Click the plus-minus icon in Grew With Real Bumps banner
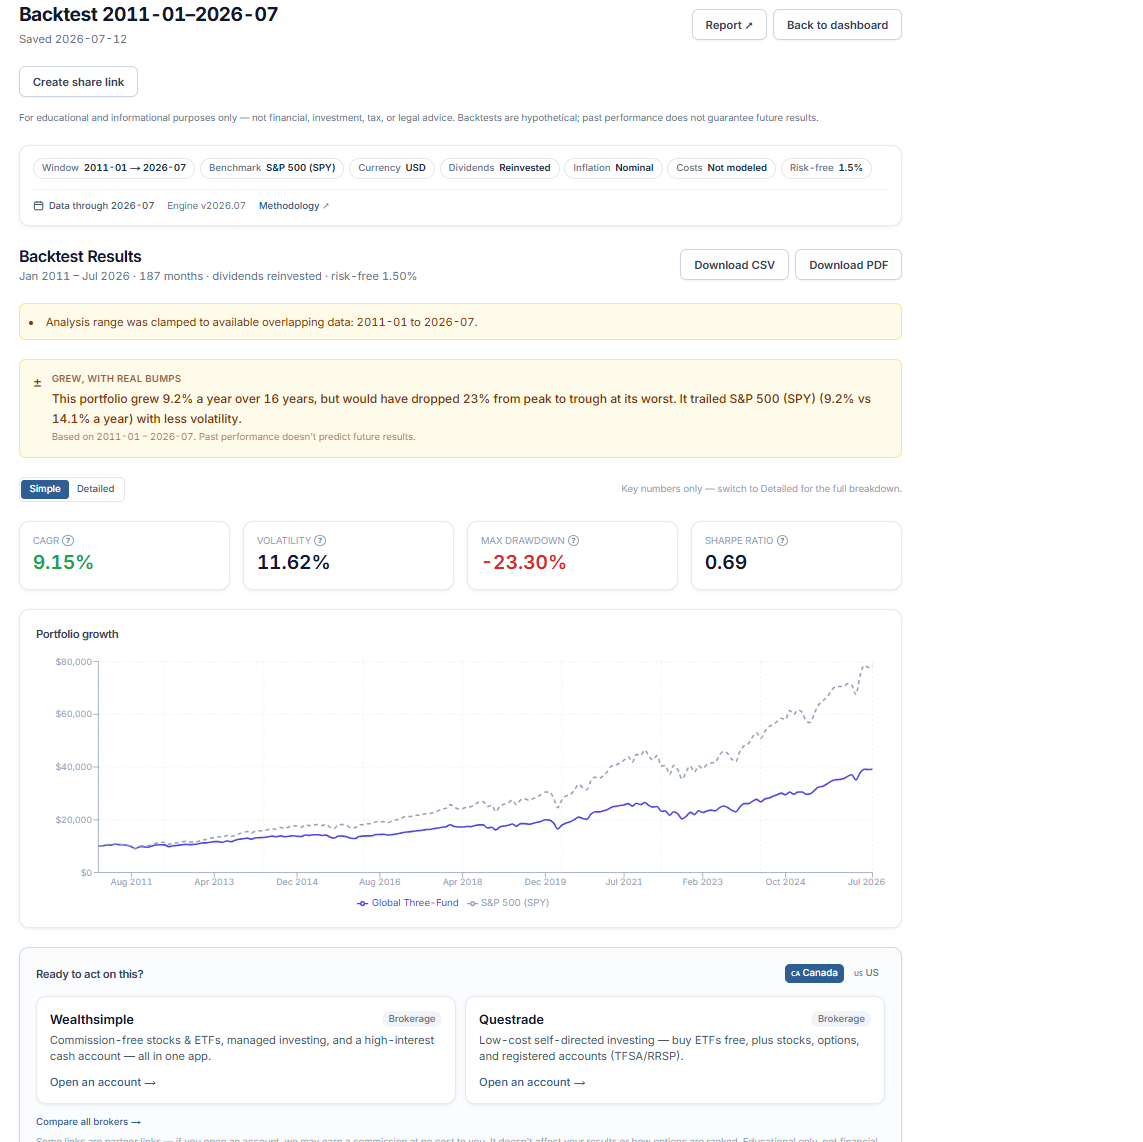1143x1142 pixels. [x=37, y=383]
